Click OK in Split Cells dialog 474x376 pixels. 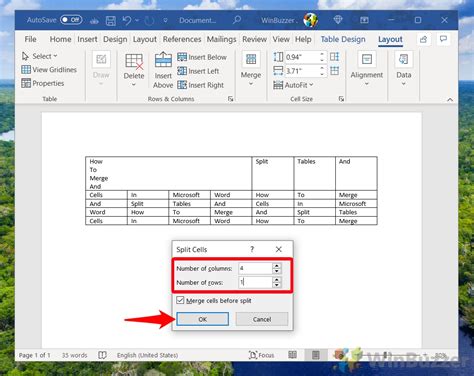pyautogui.click(x=203, y=319)
